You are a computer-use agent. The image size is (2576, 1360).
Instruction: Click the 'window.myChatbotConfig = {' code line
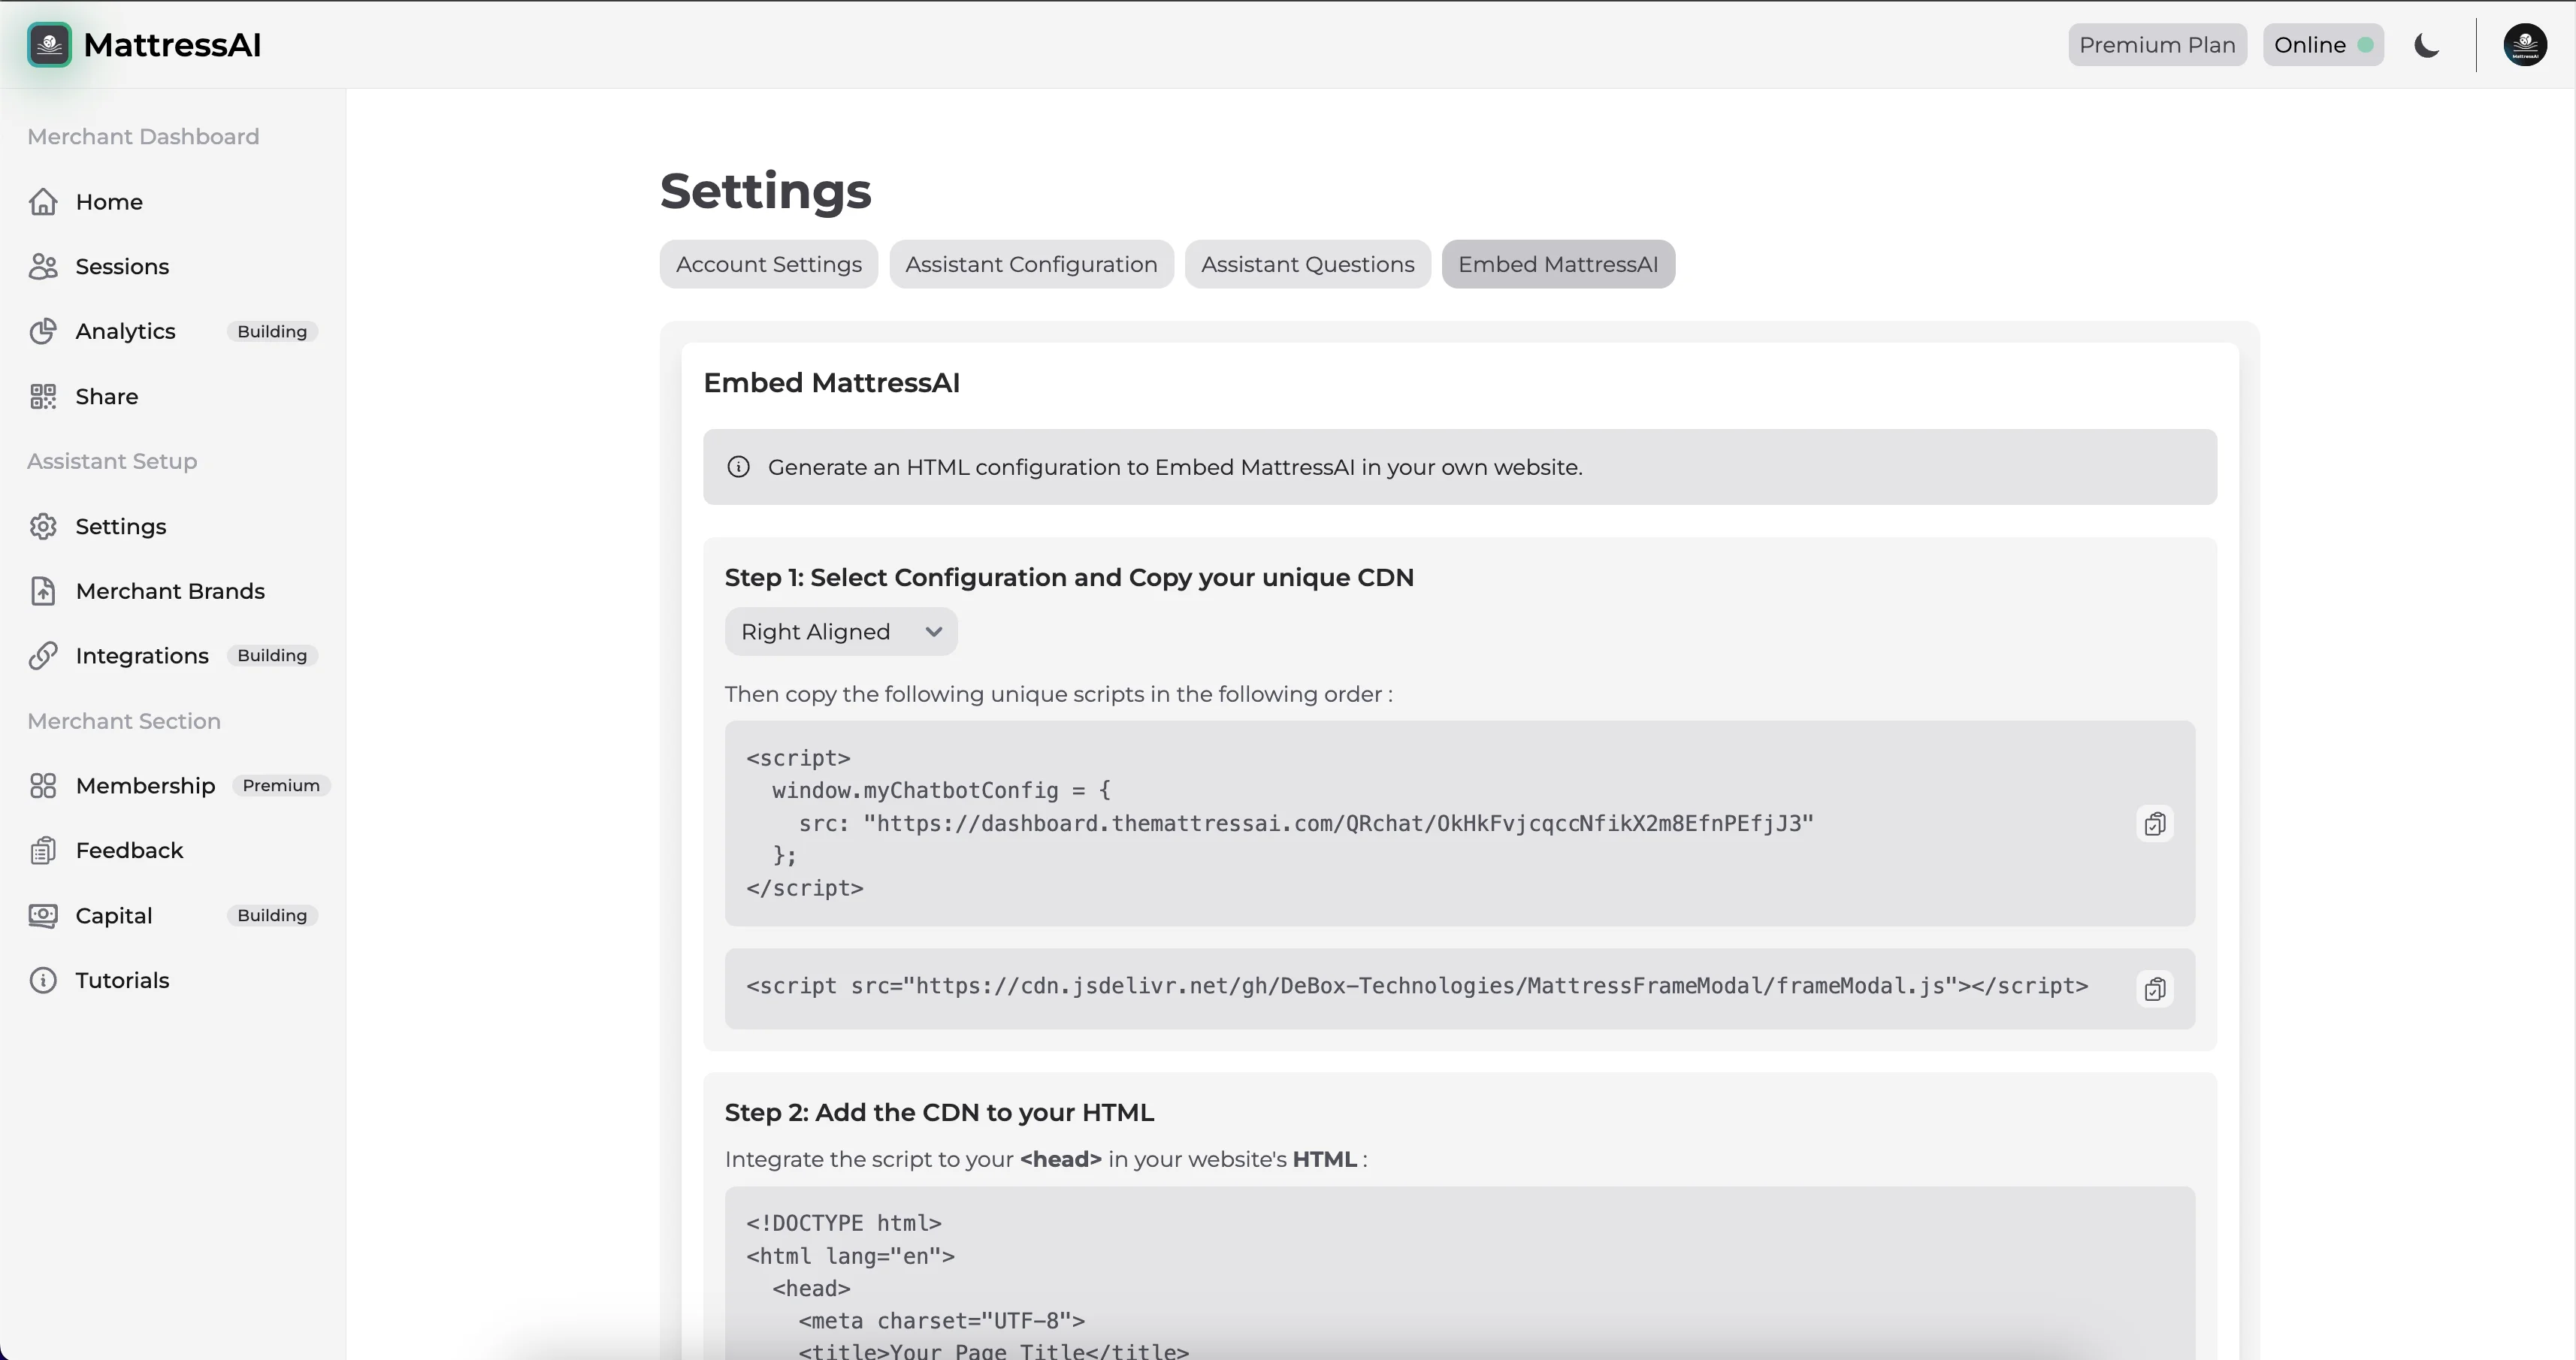(941, 791)
